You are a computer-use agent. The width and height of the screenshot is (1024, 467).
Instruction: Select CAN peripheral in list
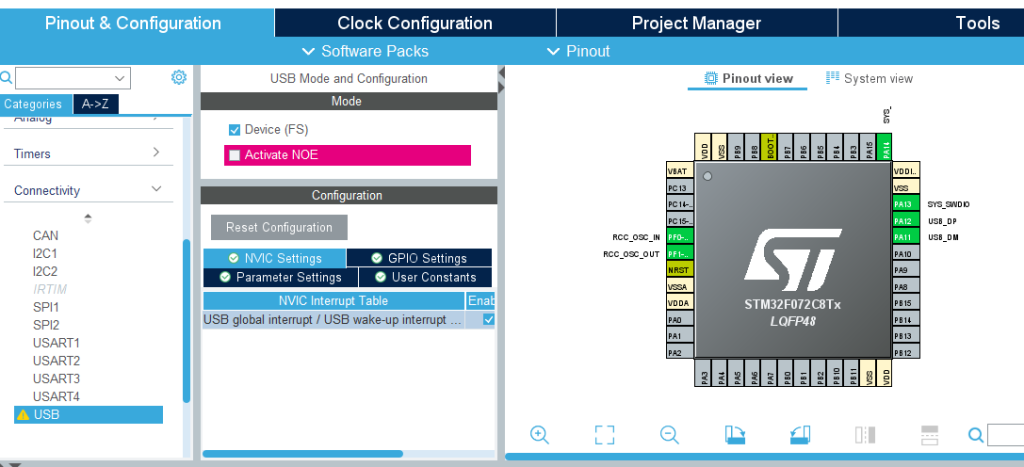point(46,235)
